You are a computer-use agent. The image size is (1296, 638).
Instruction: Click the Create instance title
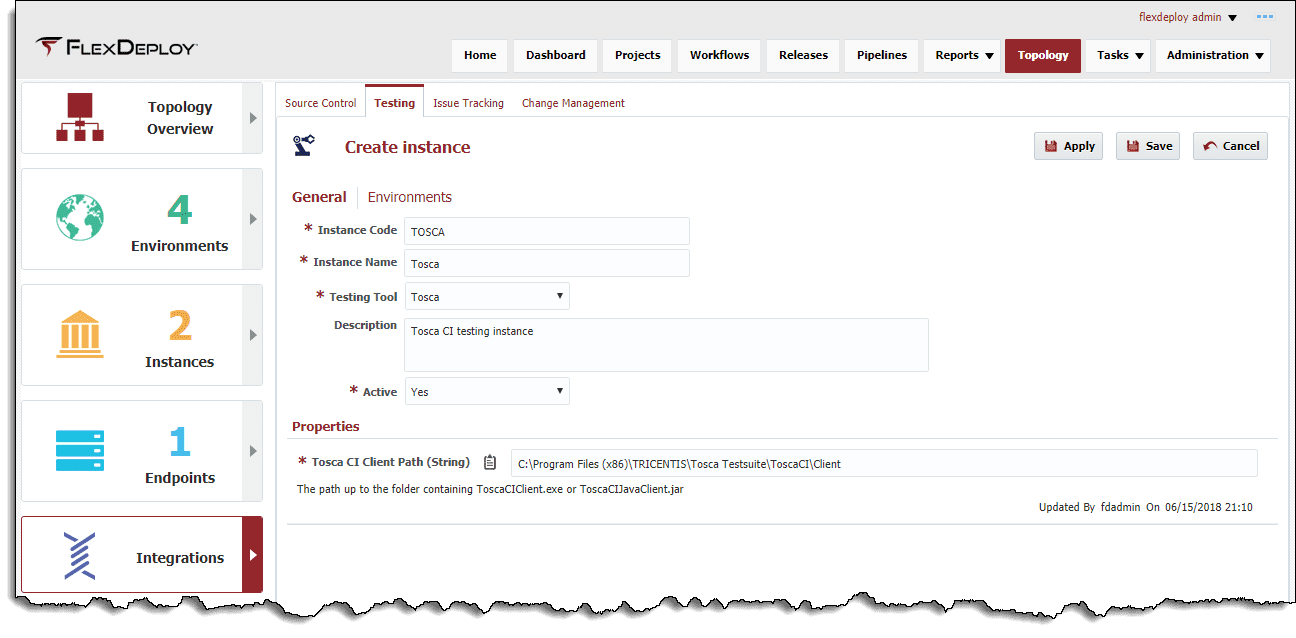pos(408,147)
